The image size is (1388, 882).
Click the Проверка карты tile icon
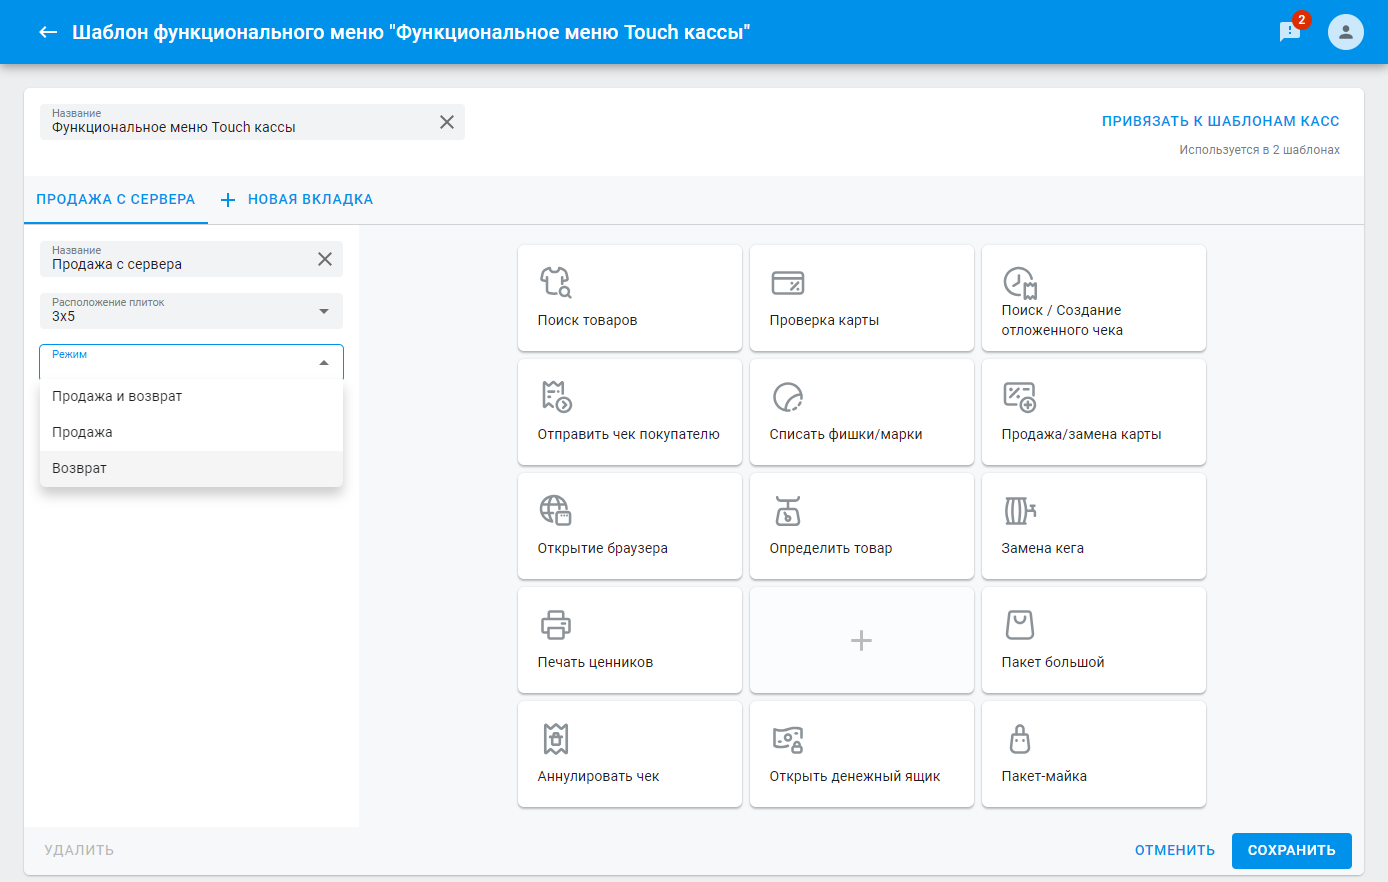(787, 283)
